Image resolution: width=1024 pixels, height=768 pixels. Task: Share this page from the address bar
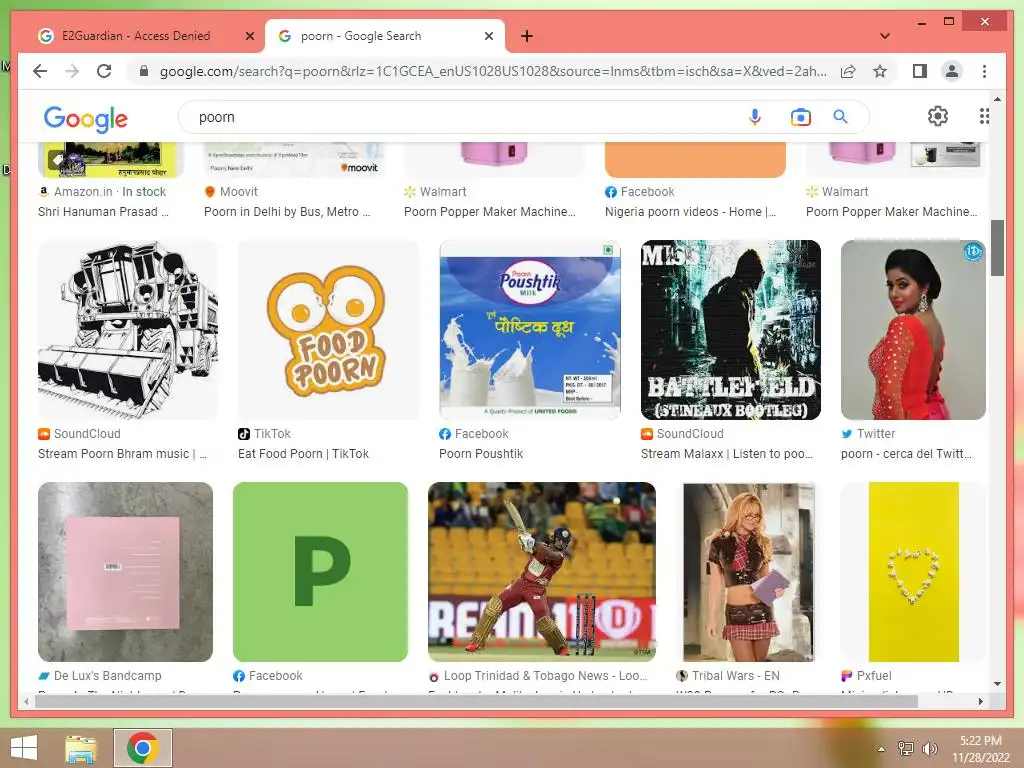pos(848,71)
